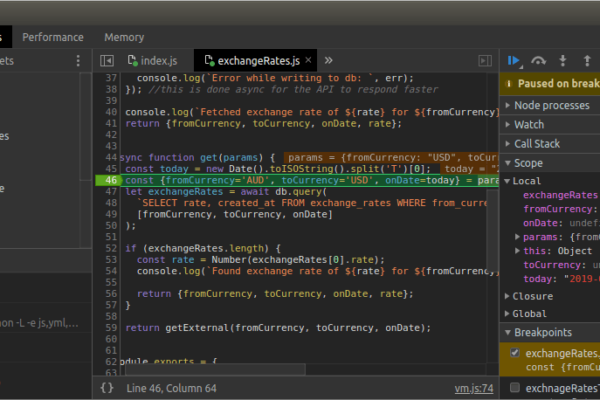Viewport: 600px width, 400px height.
Task: Step out of the current function
Action: tap(587, 60)
